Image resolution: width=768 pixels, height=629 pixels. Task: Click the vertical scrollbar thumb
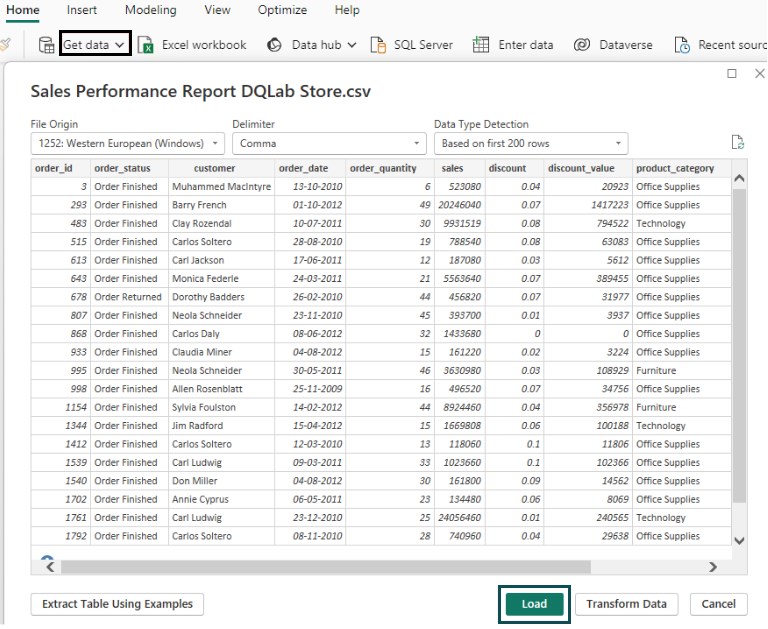[739, 345]
